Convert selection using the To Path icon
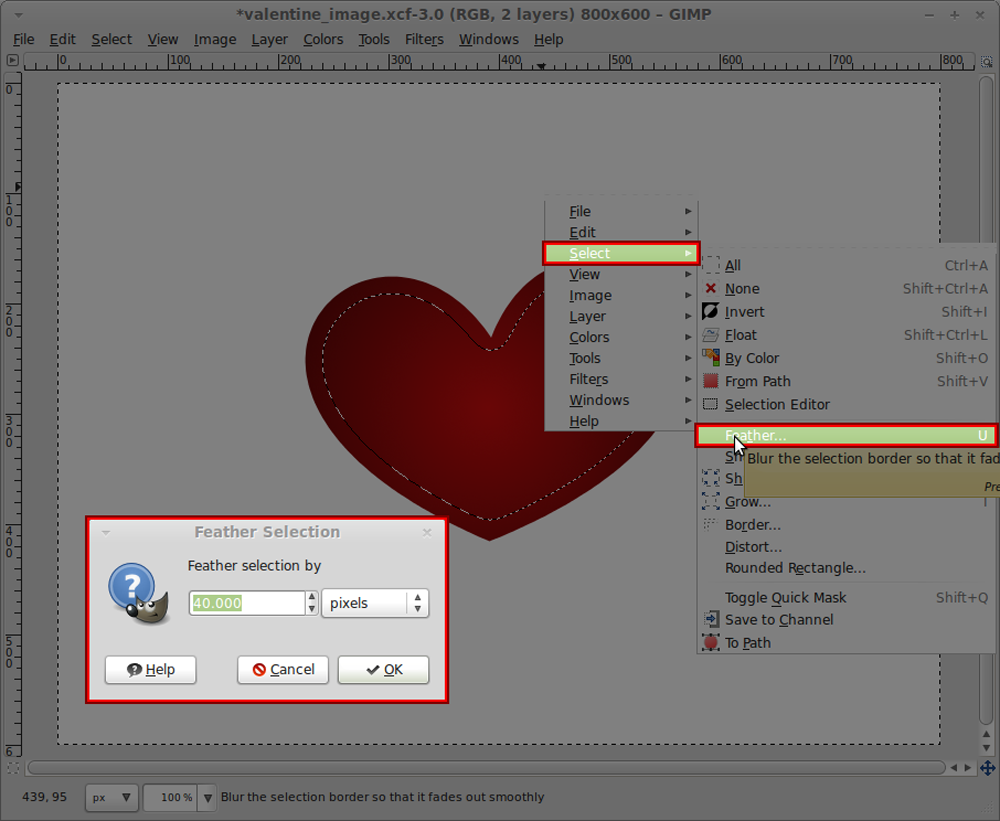Viewport: 1000px width, 821px height. [x=711, y=643]
